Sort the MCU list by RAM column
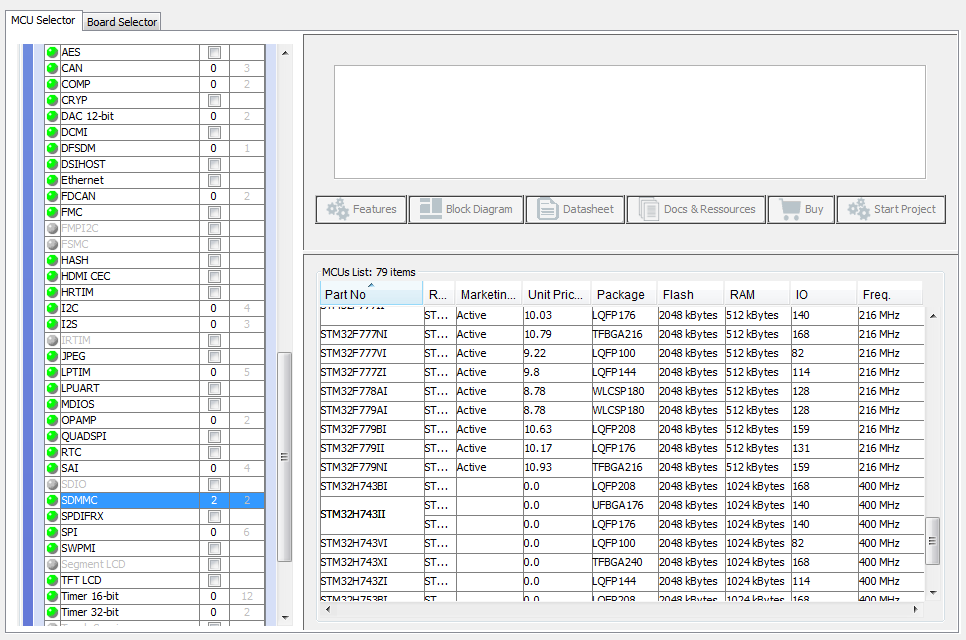Image resolution: width=966 pixels, height=640 pixels. pyautogui.click(x=757, y=294)
